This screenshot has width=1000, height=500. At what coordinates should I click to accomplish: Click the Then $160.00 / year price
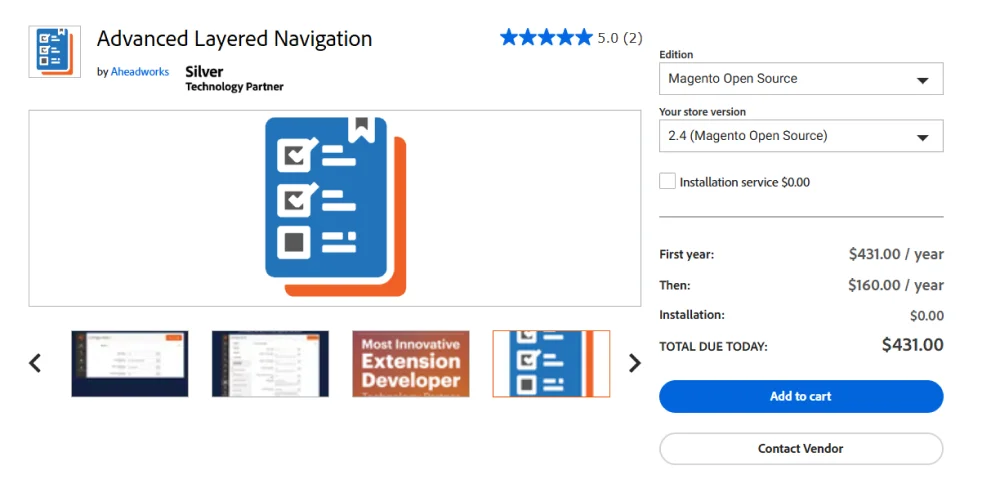point(896,285)
